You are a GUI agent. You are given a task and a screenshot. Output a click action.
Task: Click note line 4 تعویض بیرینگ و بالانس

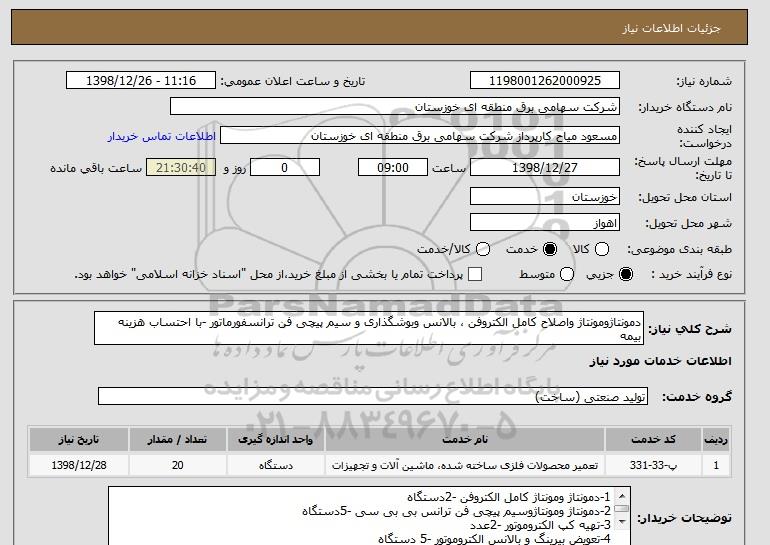click(x=495, y=539)
